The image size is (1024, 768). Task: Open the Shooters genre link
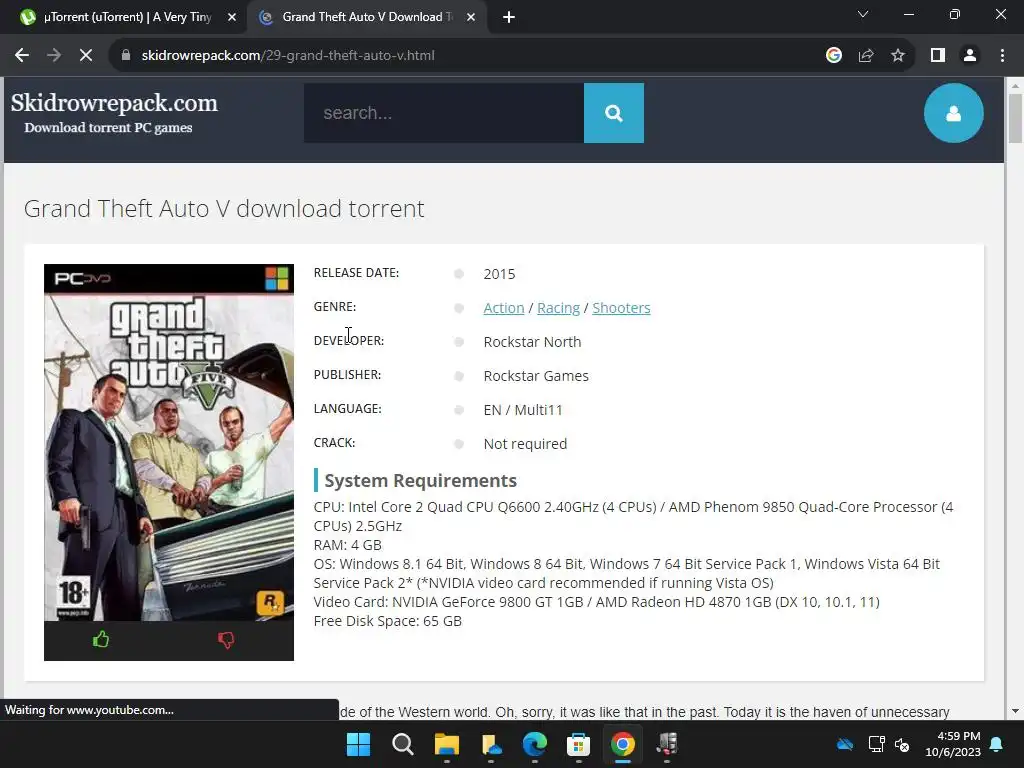click(621, 308)
